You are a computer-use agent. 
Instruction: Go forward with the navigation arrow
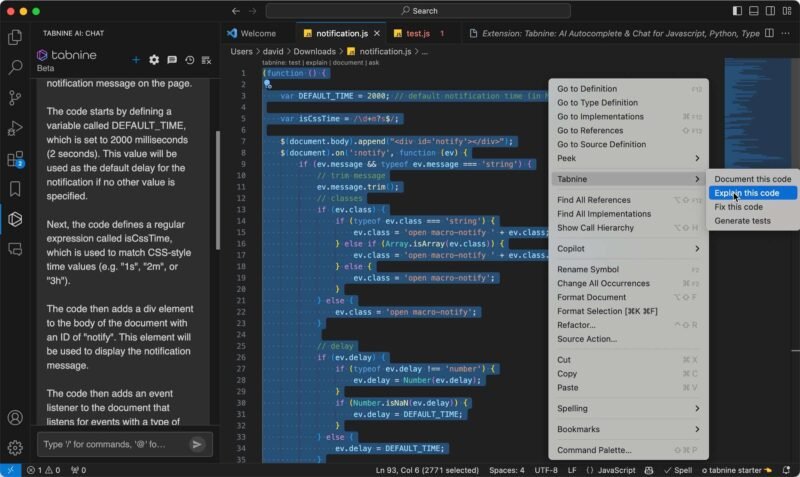pos(253,11)
